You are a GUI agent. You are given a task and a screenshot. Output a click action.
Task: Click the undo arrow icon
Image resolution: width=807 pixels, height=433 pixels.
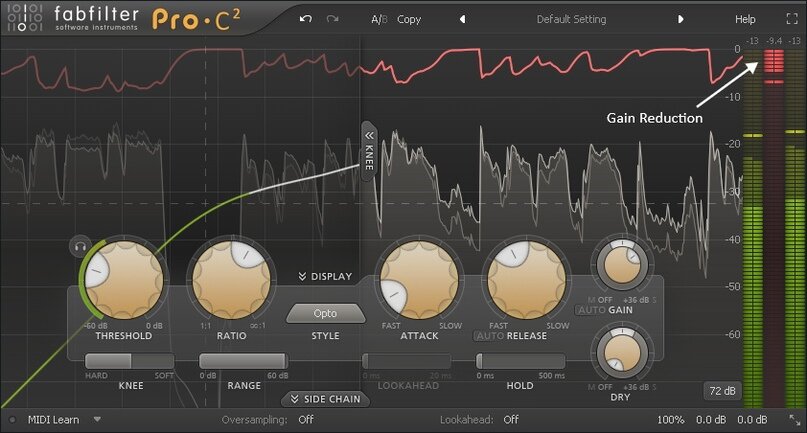[x=306, y=19]
